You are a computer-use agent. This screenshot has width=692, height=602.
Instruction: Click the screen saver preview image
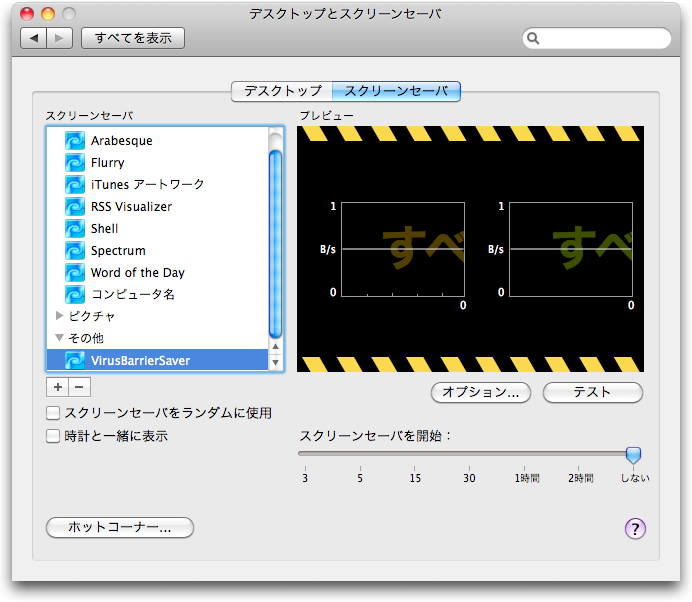470,249
